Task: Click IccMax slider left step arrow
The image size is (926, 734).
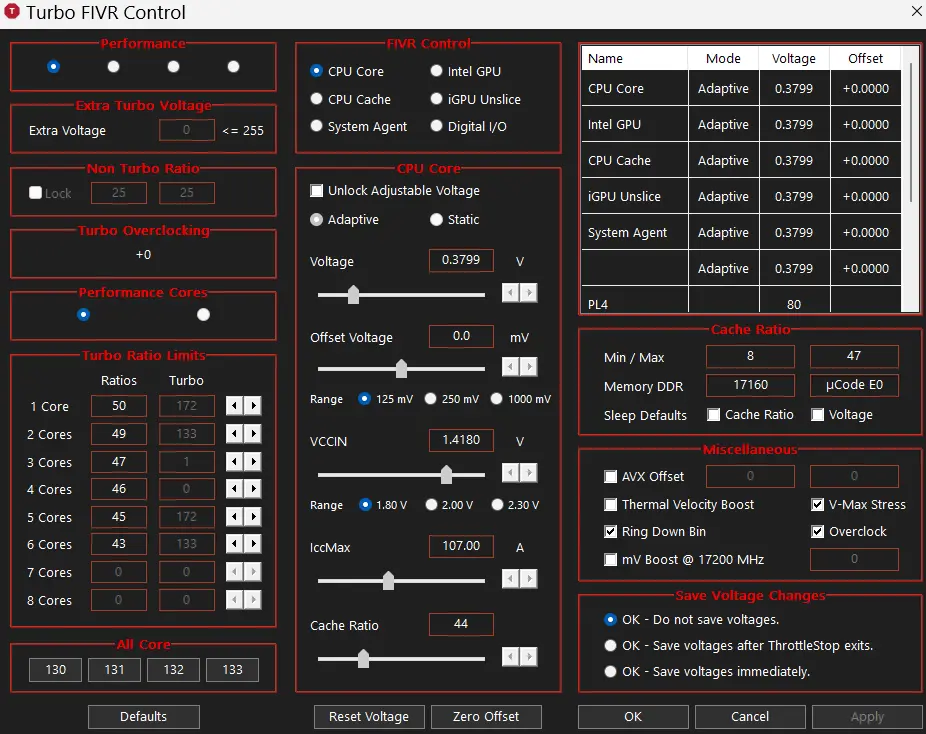Action: pyautogui.click(x=510, y=579)
